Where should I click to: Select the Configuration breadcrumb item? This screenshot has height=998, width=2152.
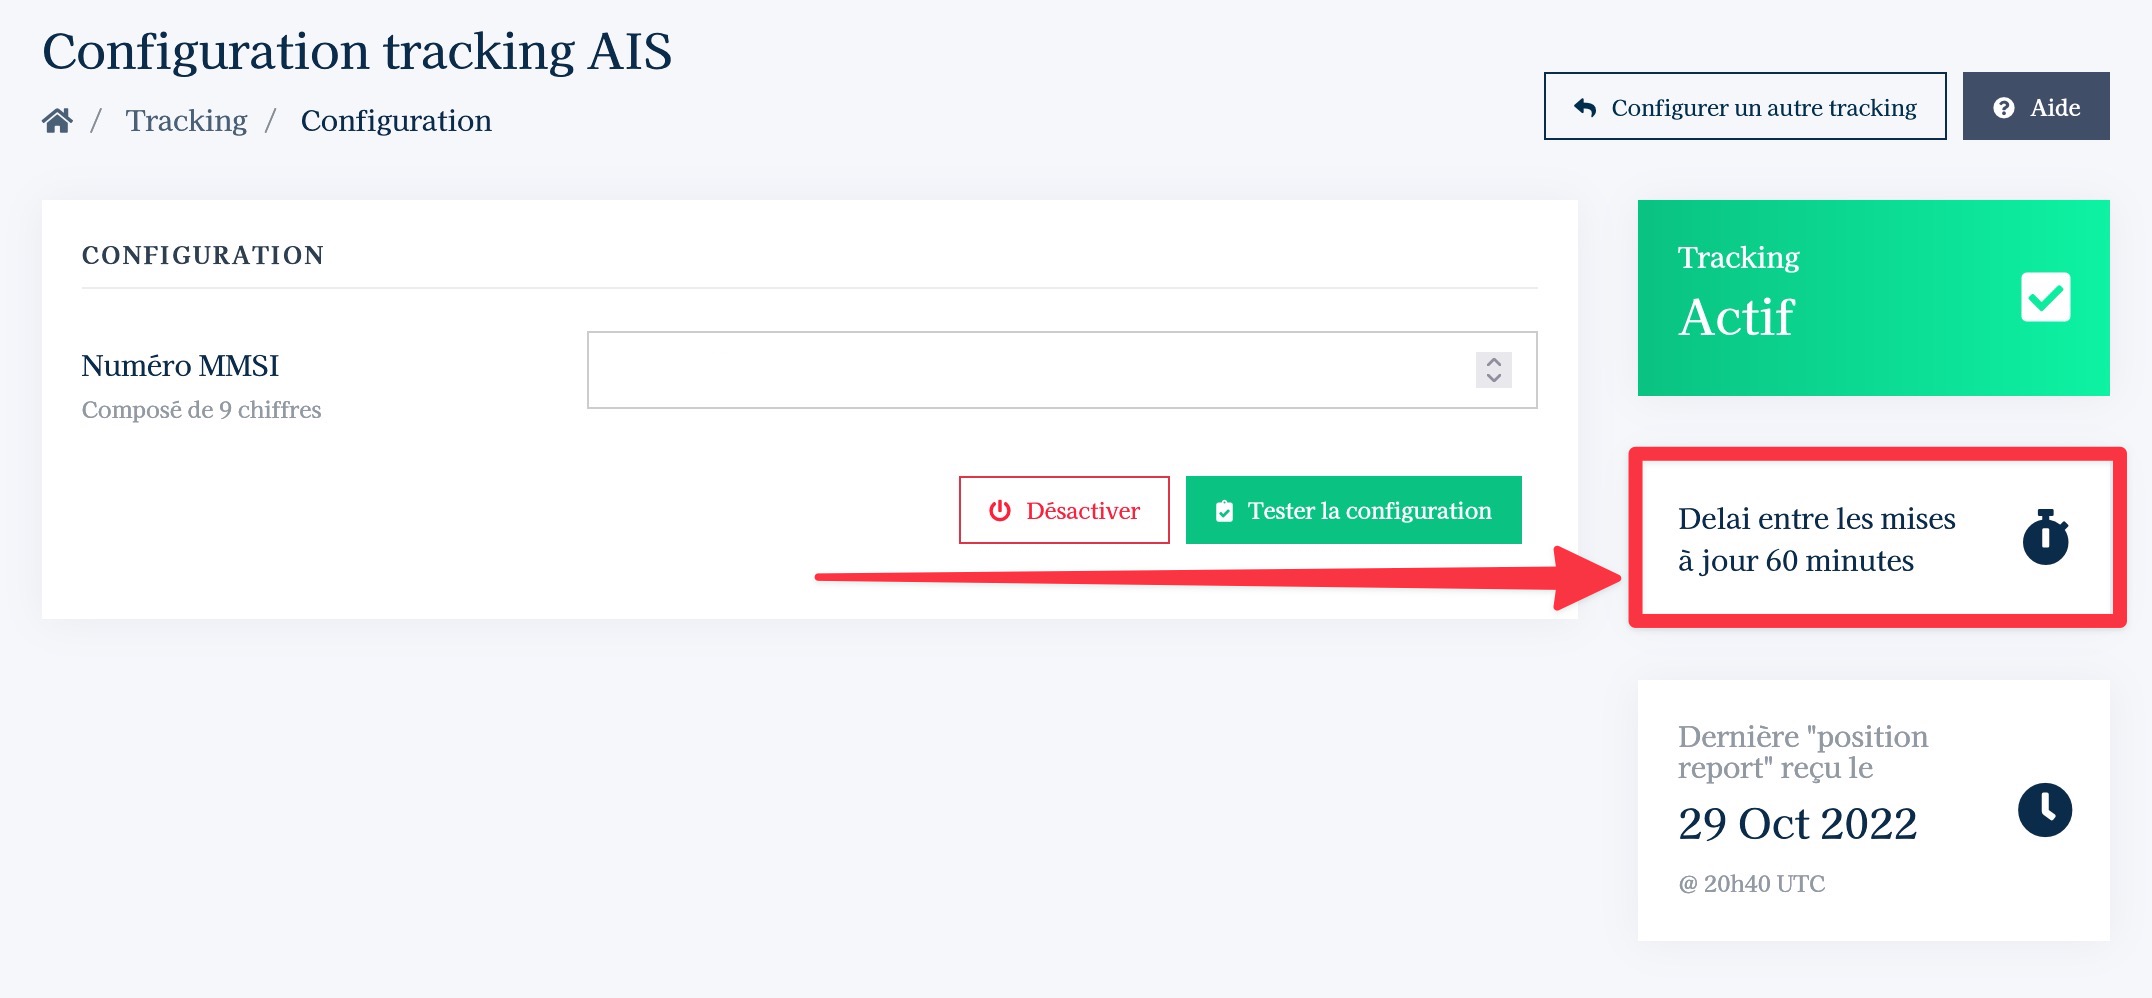pyautogui.click(x=396, y=121)
